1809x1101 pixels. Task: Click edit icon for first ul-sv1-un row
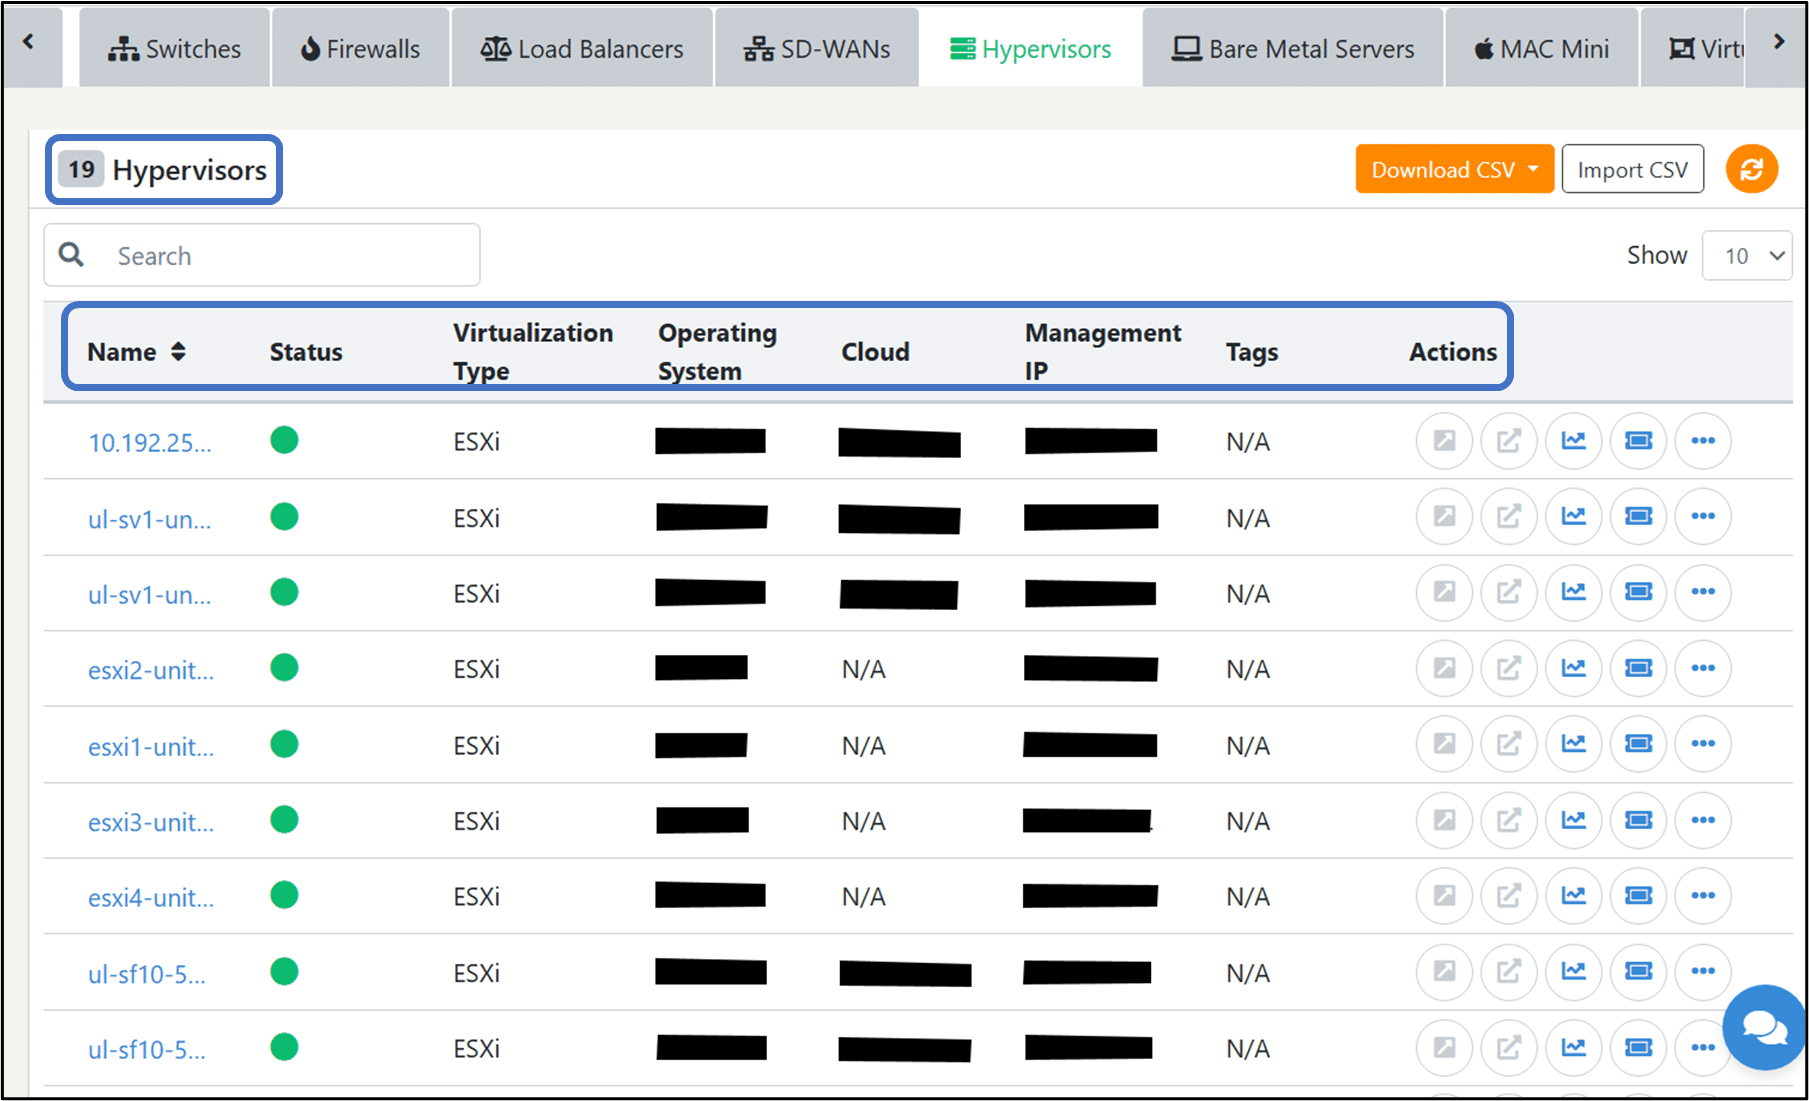click(x=1444, y=517)
